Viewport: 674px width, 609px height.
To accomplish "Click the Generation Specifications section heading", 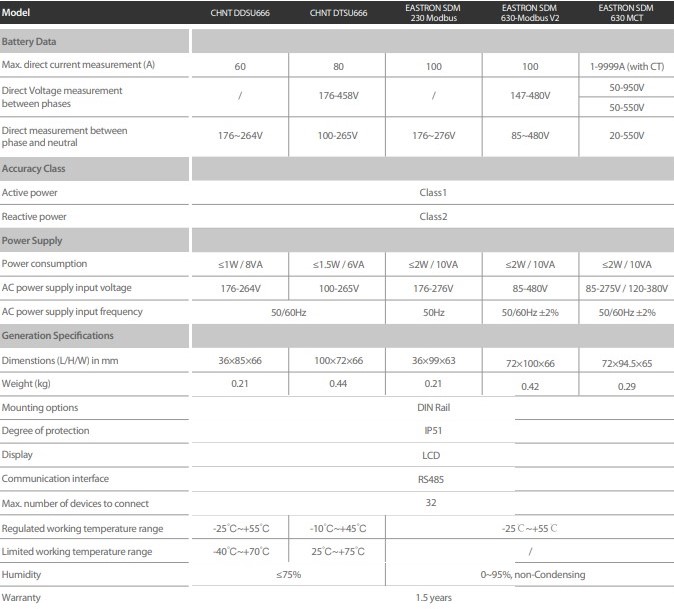I will [x=58, y=336].
